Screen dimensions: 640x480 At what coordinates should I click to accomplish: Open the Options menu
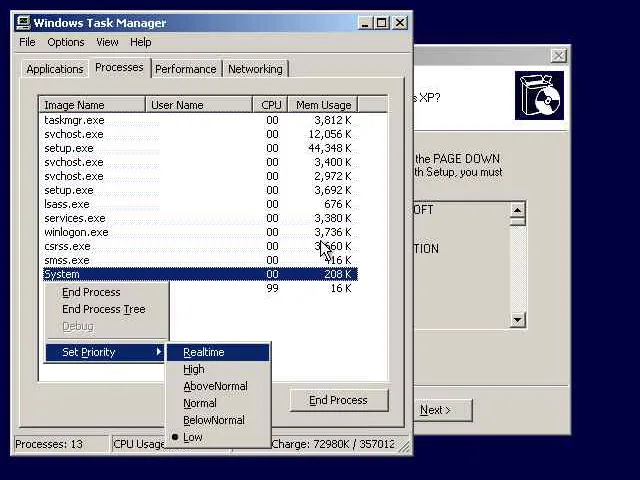coord(66,42)
